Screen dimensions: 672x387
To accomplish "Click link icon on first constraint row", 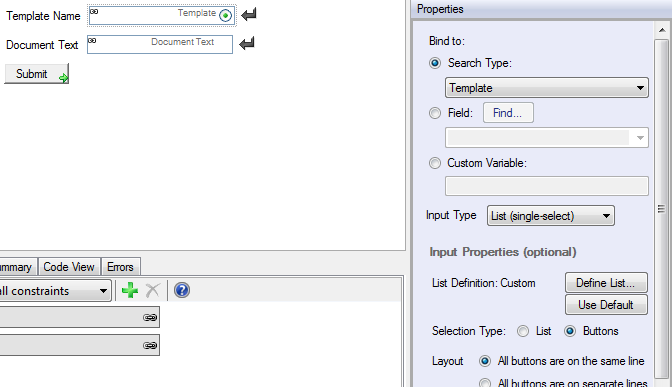I will (150, 318).
